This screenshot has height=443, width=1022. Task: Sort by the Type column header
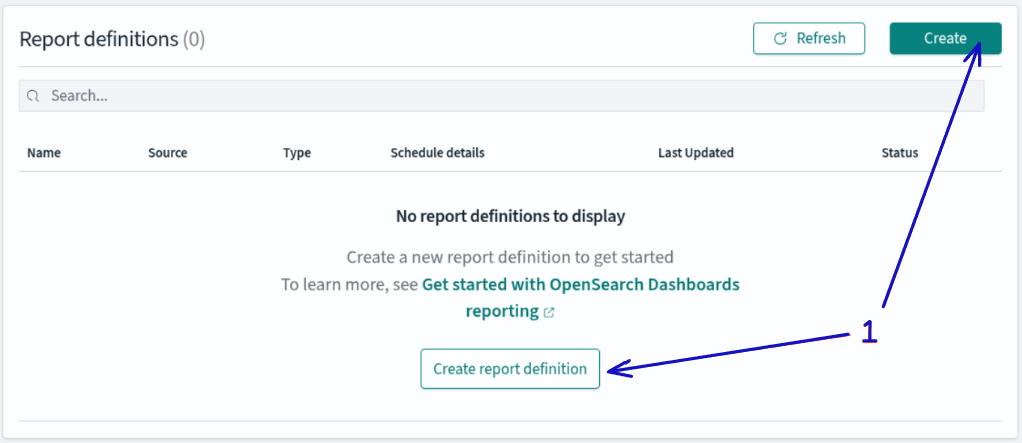pyautogui.click(x=297, y=153)
